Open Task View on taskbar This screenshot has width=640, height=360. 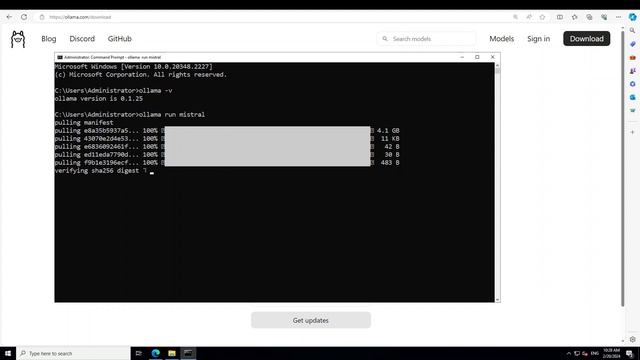click(139, 353)
